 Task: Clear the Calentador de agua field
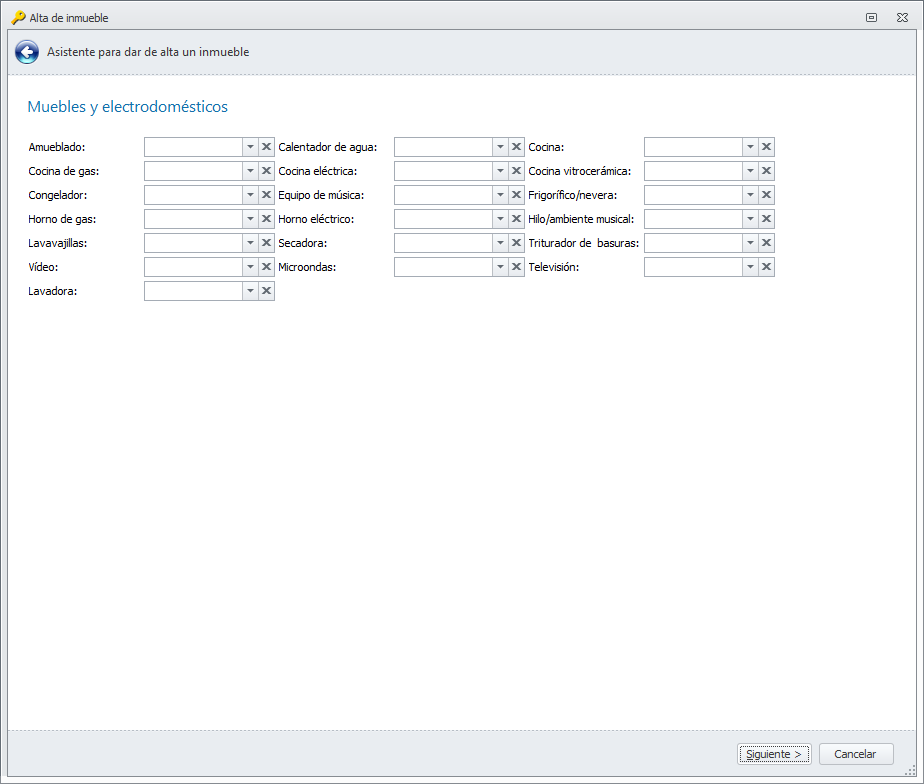516,147
